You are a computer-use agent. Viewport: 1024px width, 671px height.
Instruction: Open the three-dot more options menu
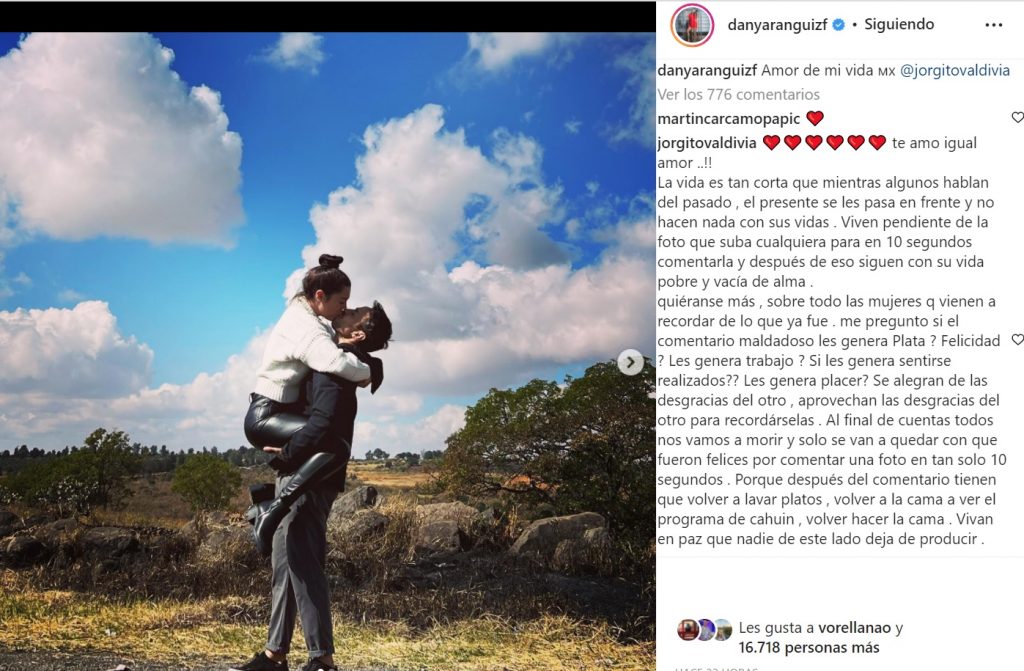tap(993, 25)
